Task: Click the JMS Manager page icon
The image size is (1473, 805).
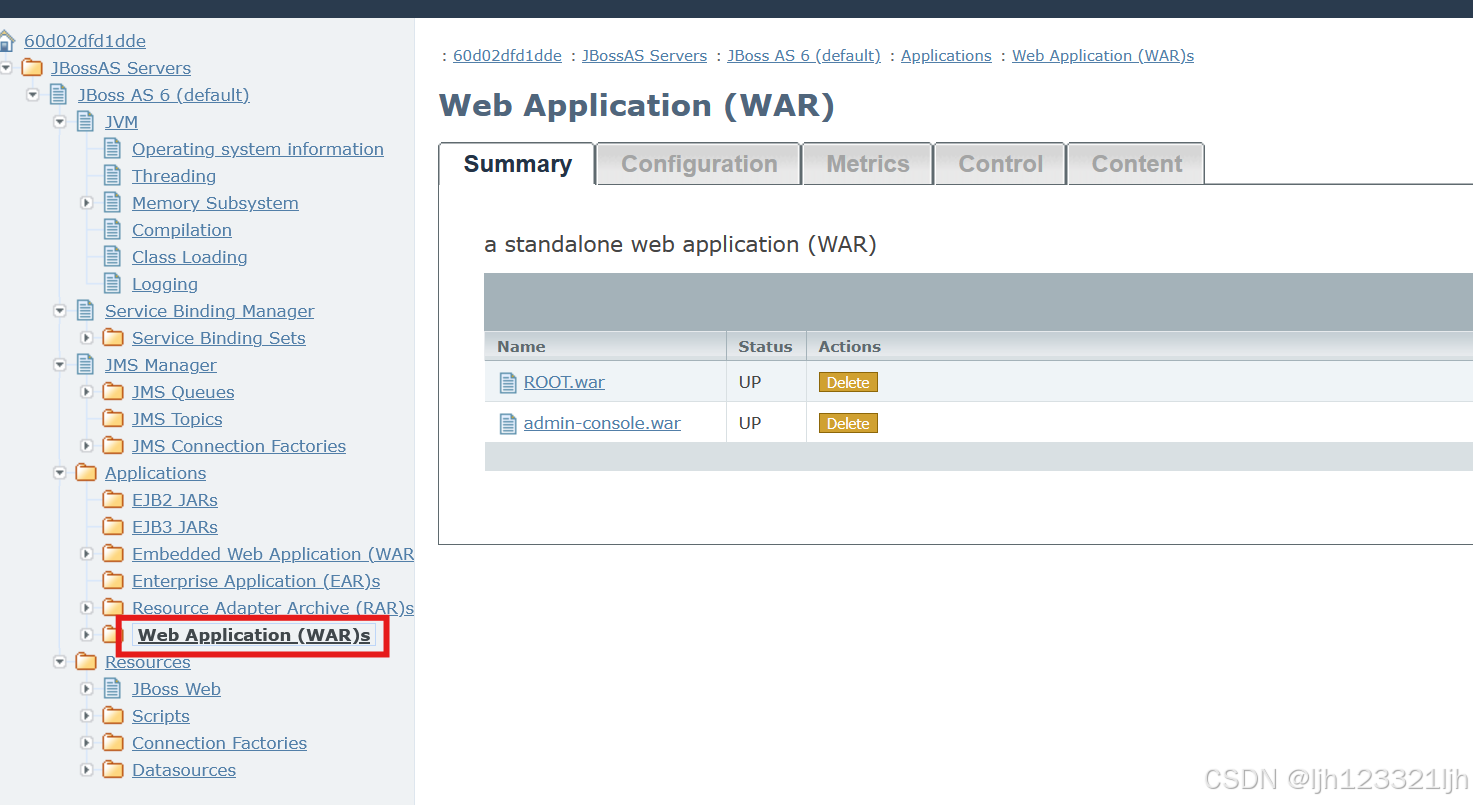Action: pyautogui.click(x=86, y=365)
